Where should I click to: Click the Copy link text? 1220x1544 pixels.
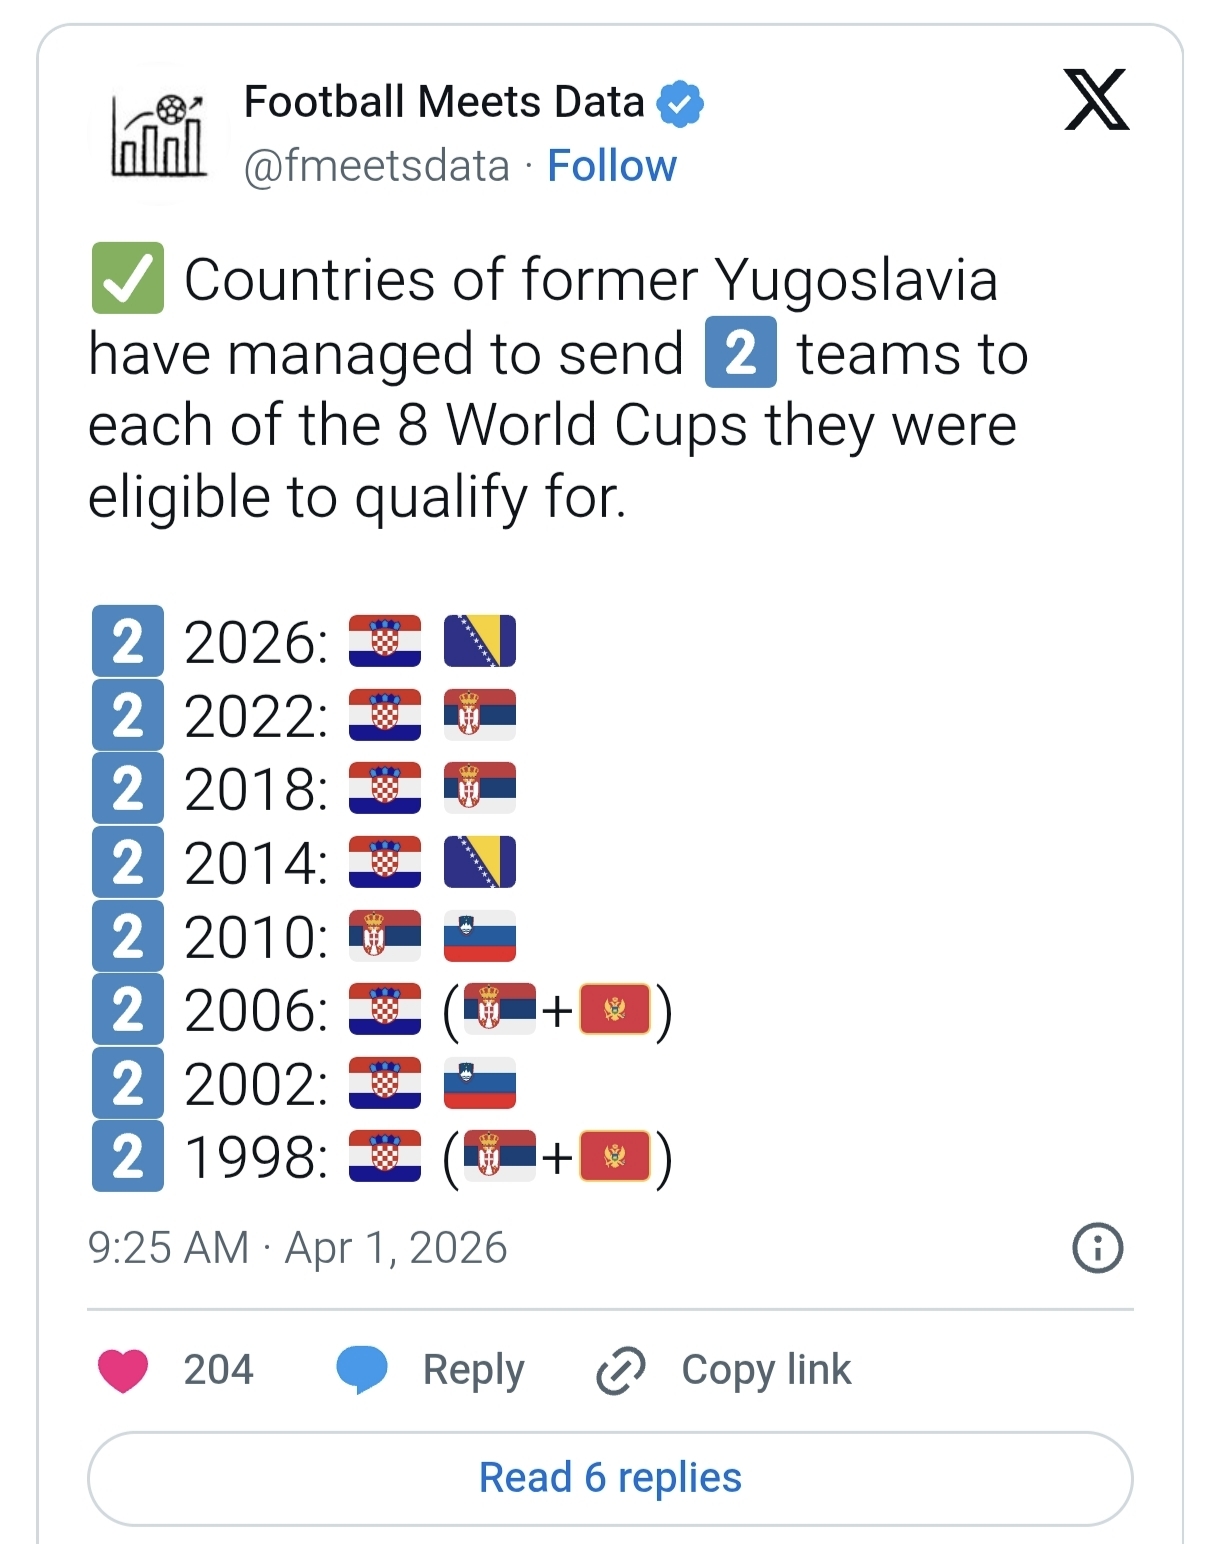pos(766,1370)
